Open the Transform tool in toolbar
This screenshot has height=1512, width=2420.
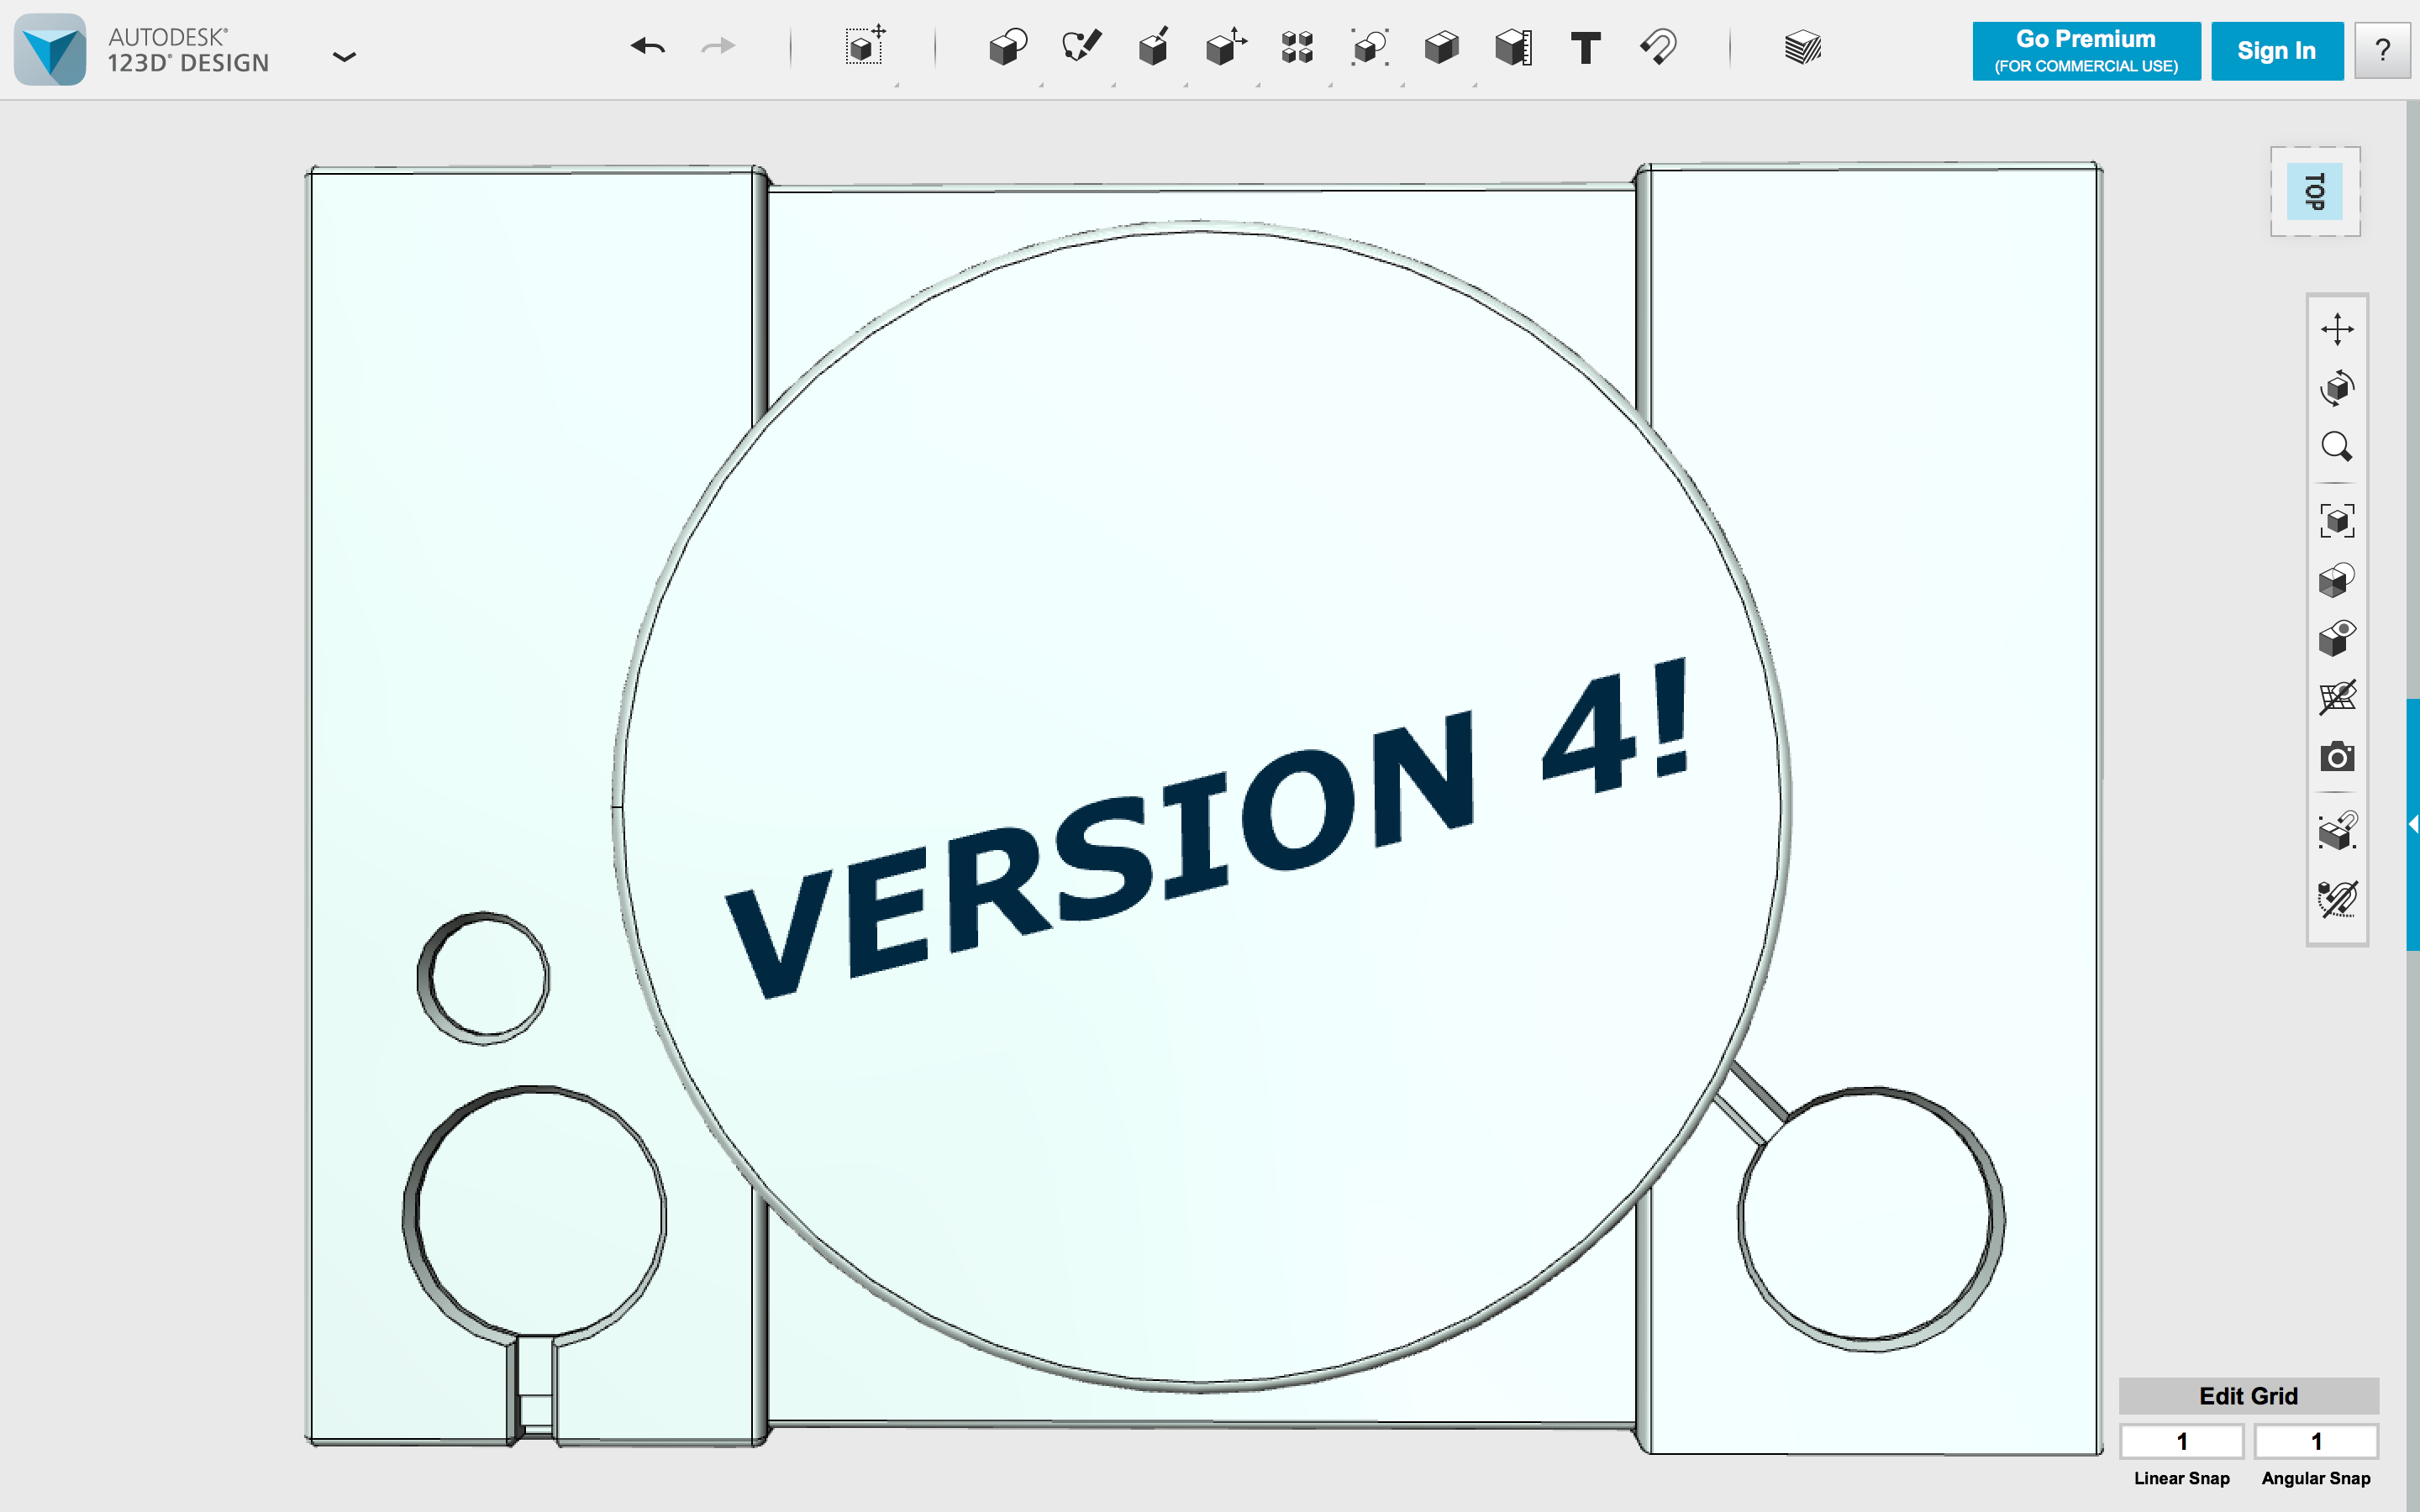865,47
